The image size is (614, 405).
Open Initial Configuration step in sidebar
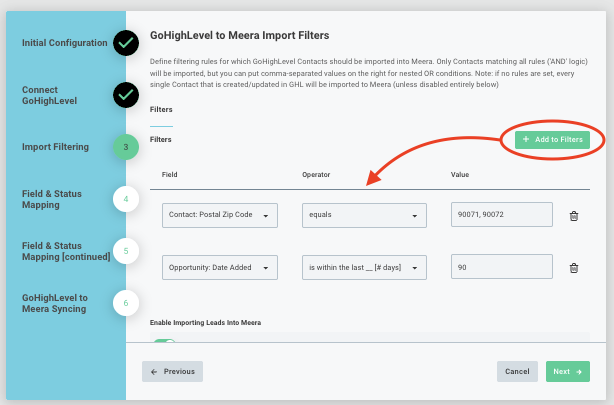pos(65,43)
